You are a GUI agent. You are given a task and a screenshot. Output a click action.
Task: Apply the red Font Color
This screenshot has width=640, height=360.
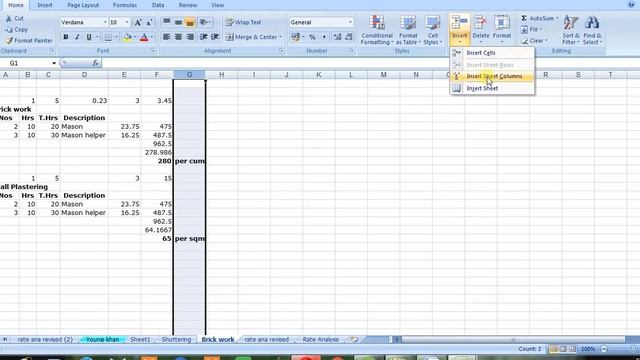(144, 37)
